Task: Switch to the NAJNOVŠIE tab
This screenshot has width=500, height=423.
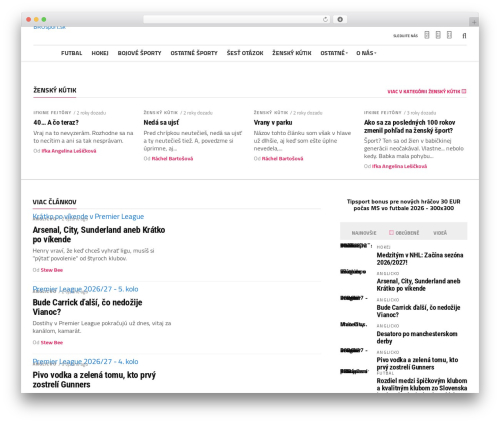Action: pyautogui.click(x=364, y=233)
